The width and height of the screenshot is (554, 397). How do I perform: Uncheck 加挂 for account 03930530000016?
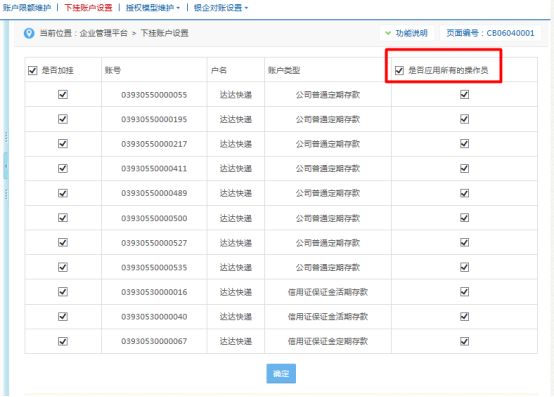[x=63, y=292]
